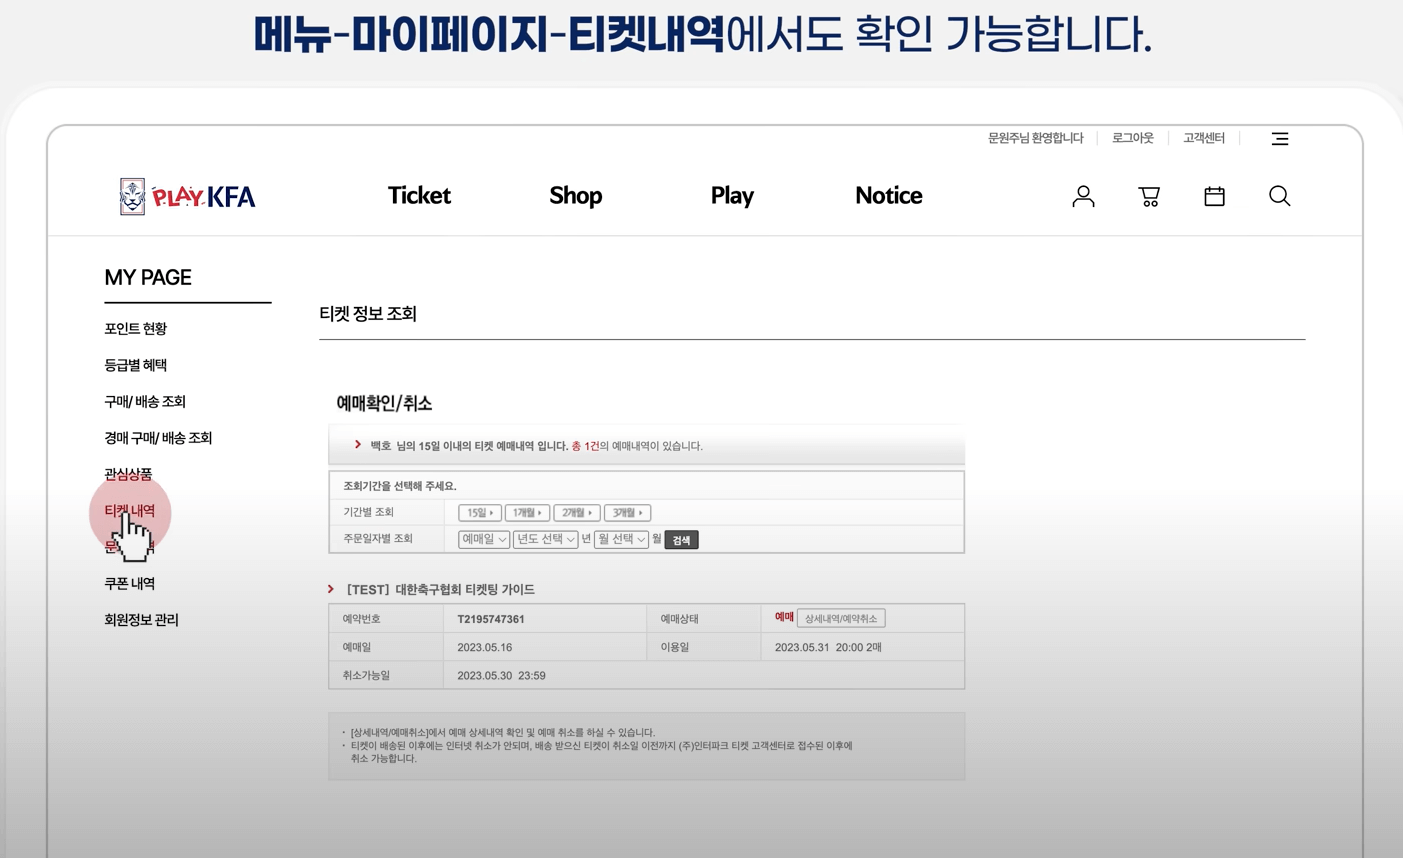Open the Shop menu
Image resolution: width=1403 pixels, height=858 pixels.
coord(575,196)
